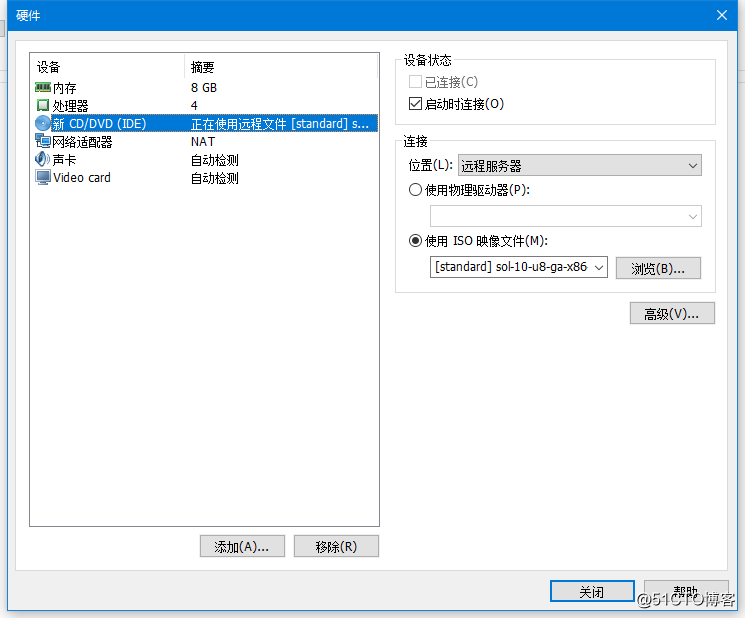Screen dimensions: 745x618
Task: Select the Video card row text
Action: click(x=82, y=178)
